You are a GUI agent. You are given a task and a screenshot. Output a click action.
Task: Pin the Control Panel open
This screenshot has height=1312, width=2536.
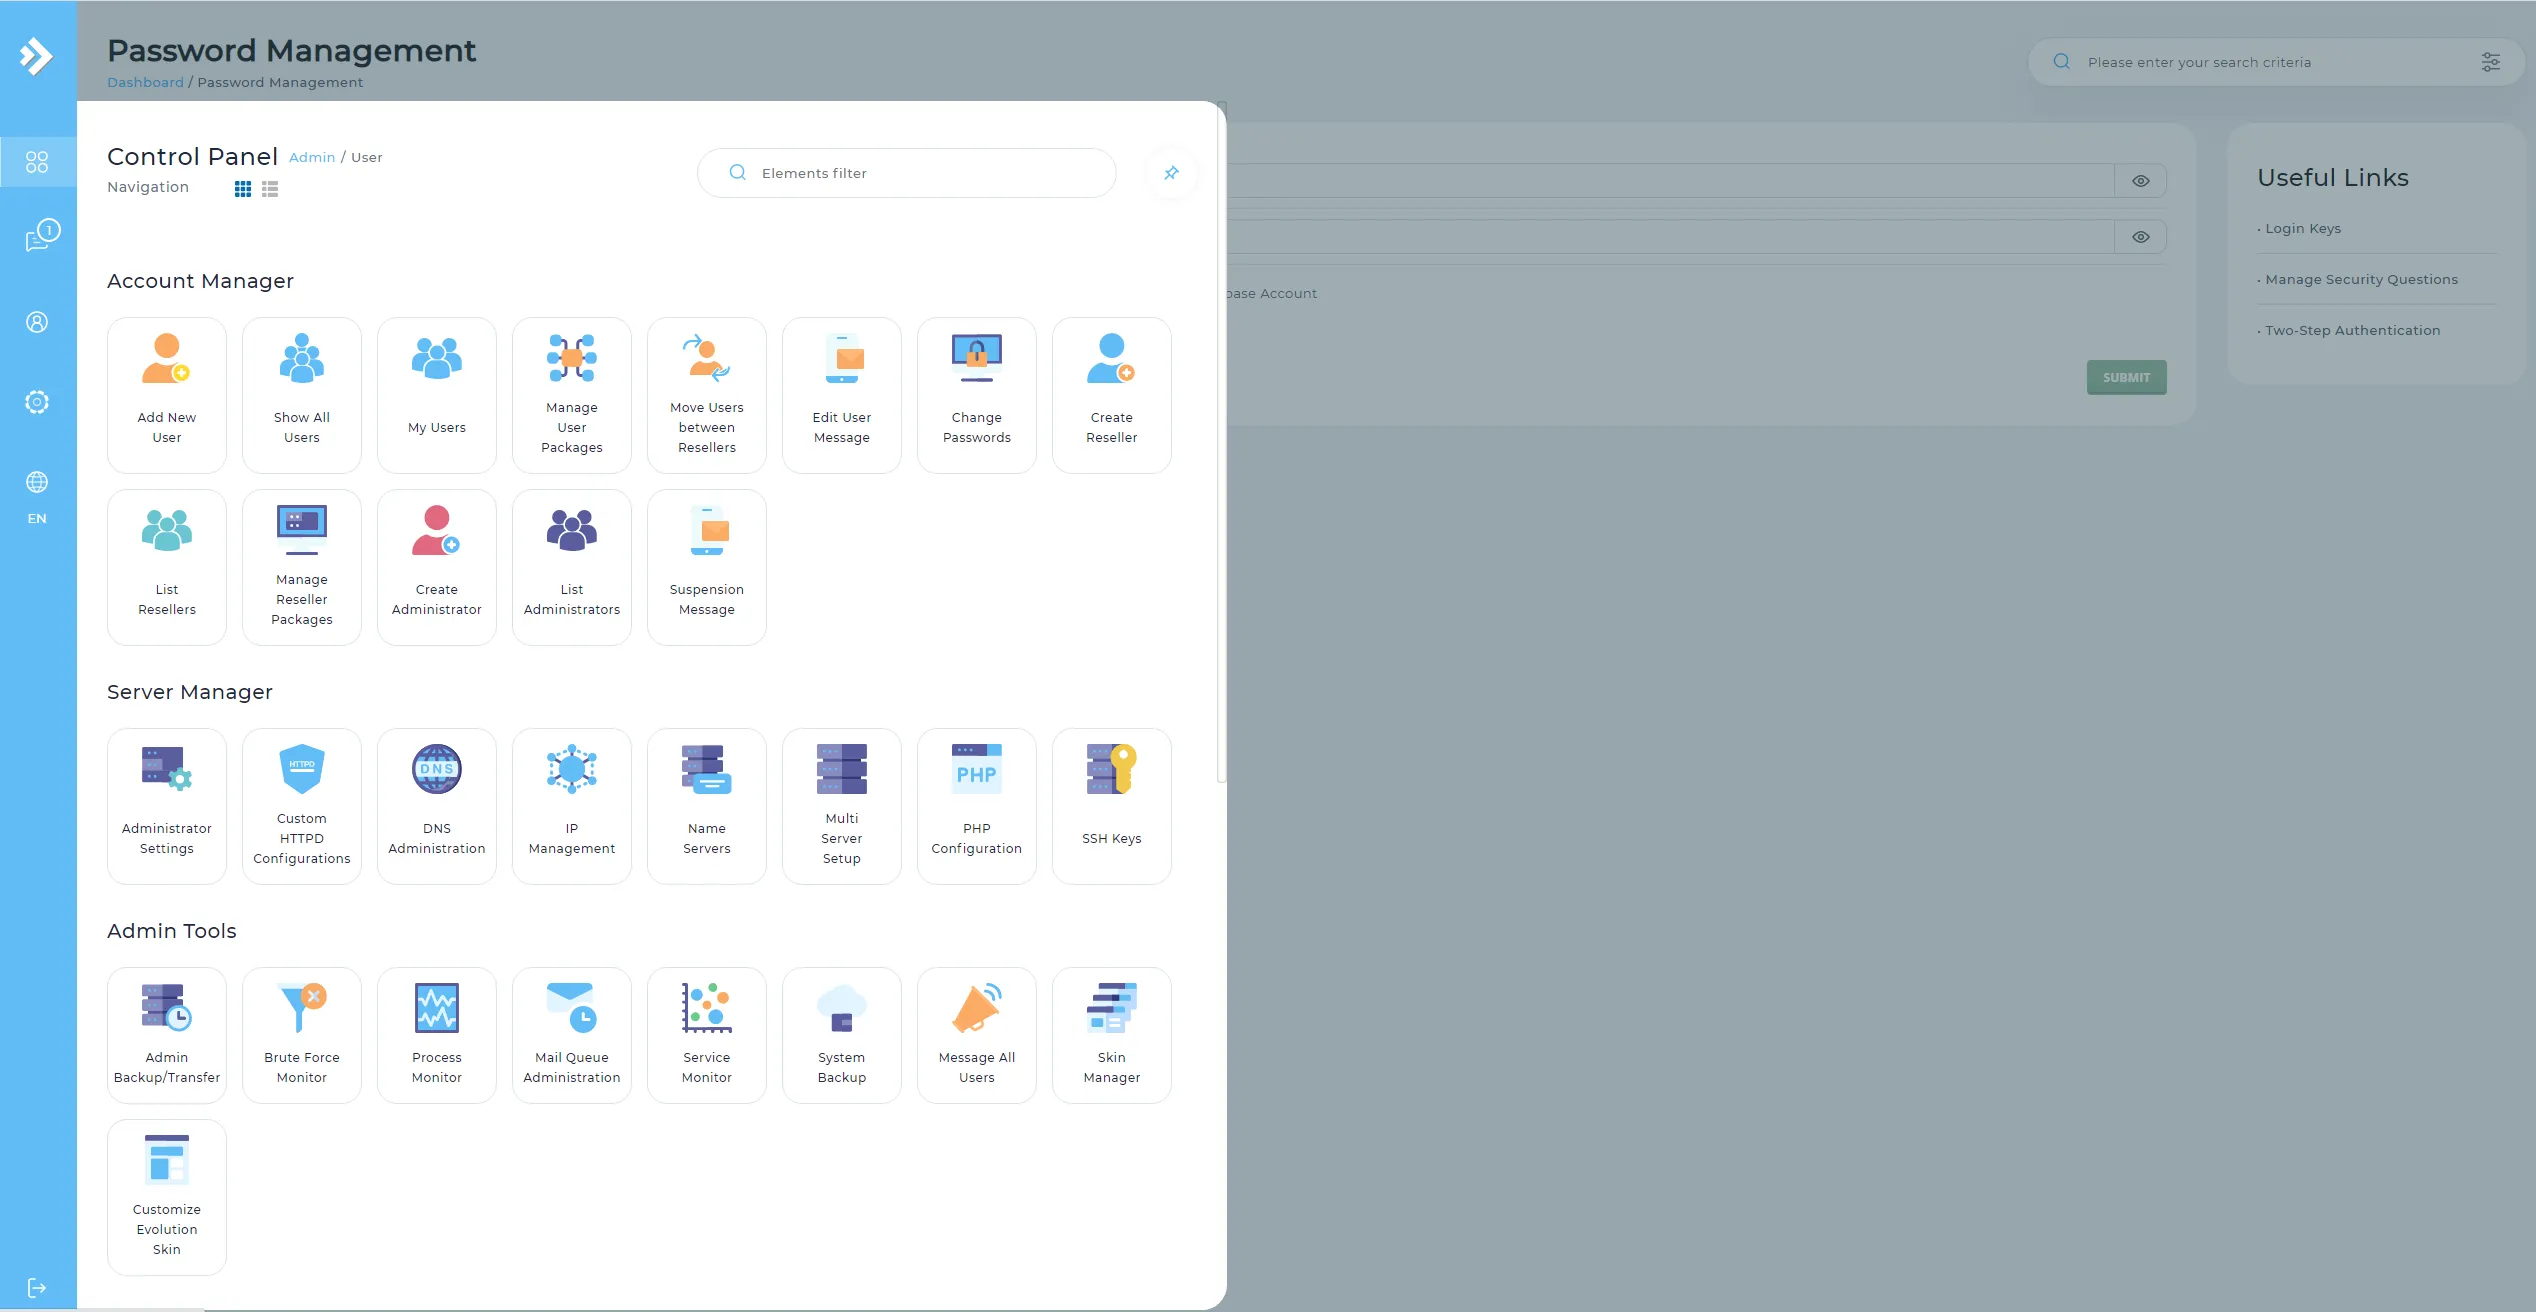[x=1171, y=173]
